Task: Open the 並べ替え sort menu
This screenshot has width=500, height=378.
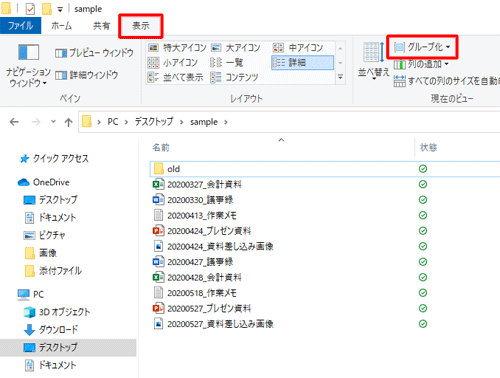Action: (x=373, y=61)
